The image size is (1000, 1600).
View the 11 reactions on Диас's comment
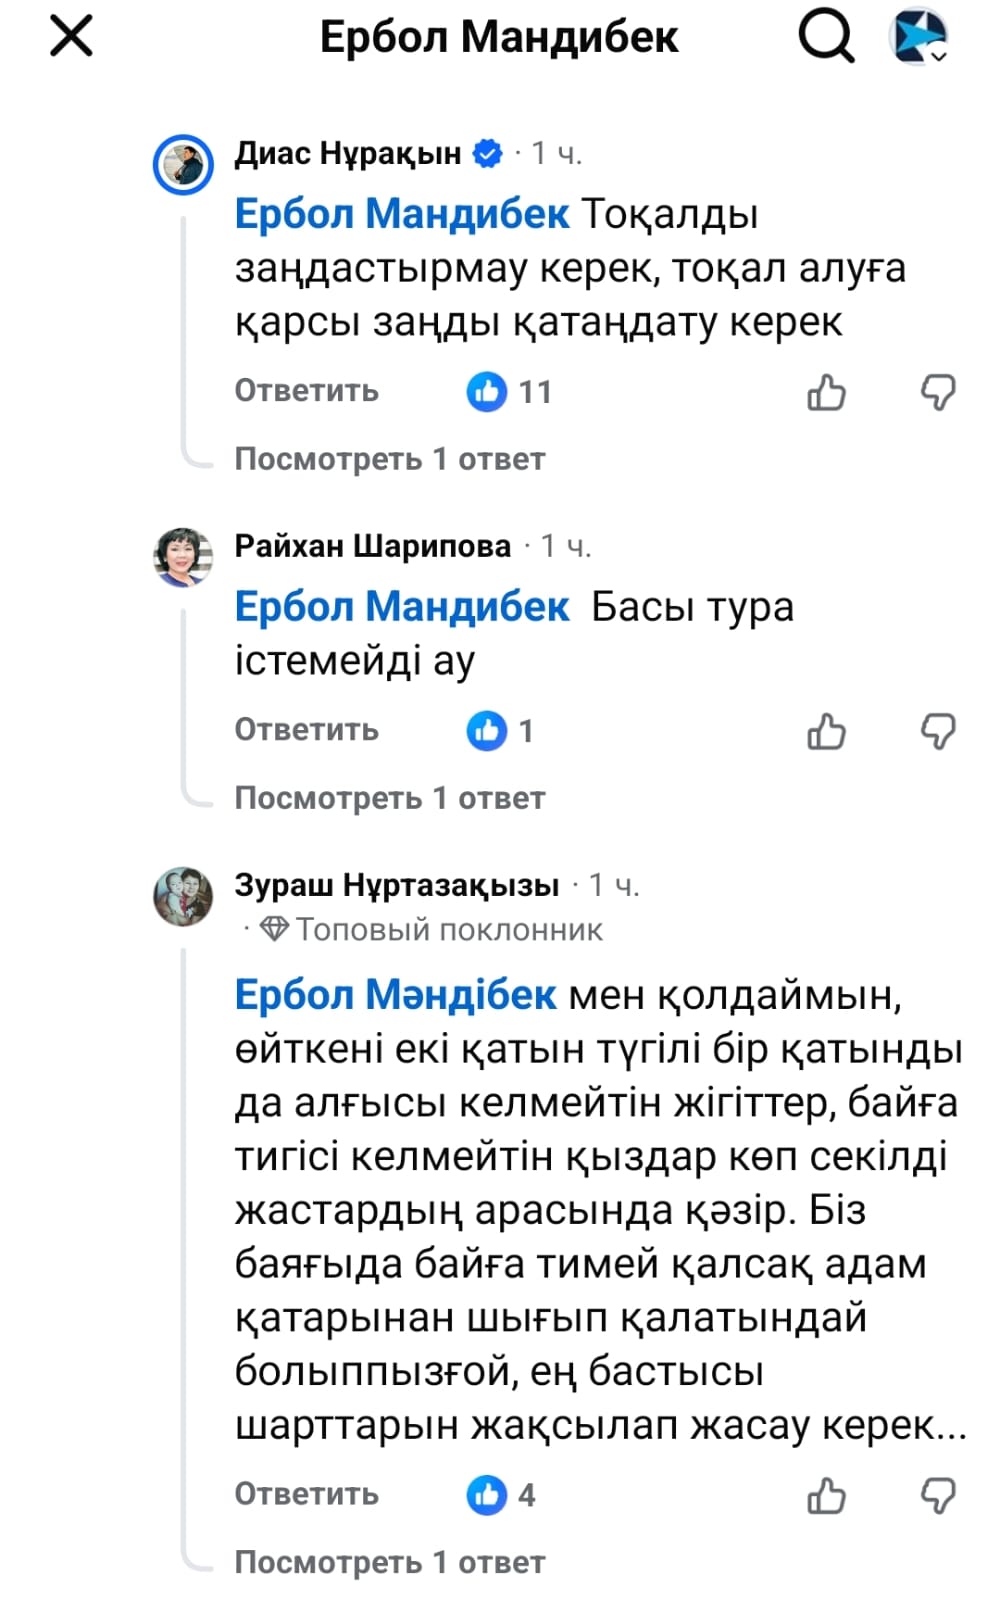(x=509, y=392)
